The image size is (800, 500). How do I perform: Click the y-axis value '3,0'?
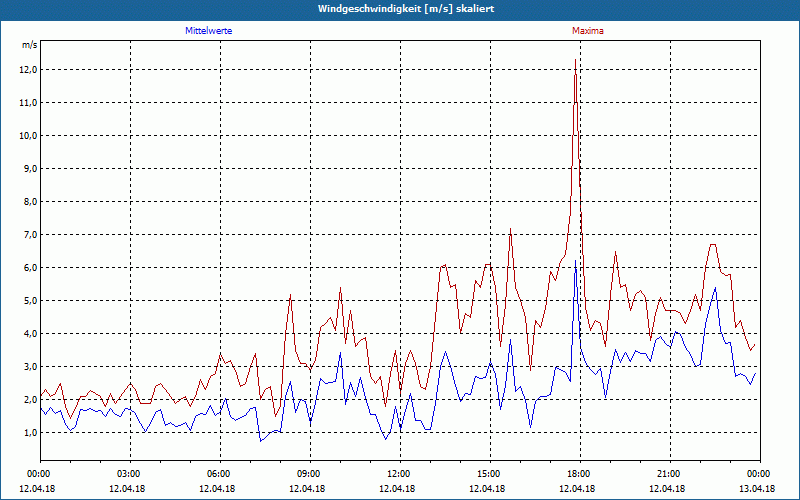pyautogui.click(x=31, y=367)
